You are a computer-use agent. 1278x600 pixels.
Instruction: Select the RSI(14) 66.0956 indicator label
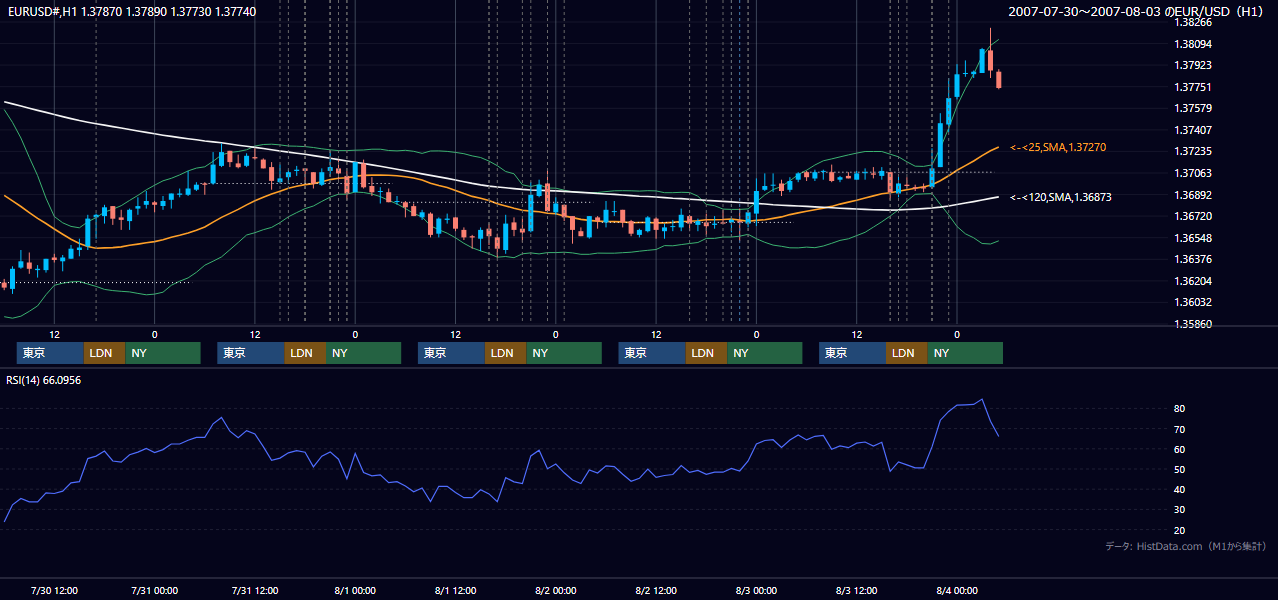click(44, 380)
